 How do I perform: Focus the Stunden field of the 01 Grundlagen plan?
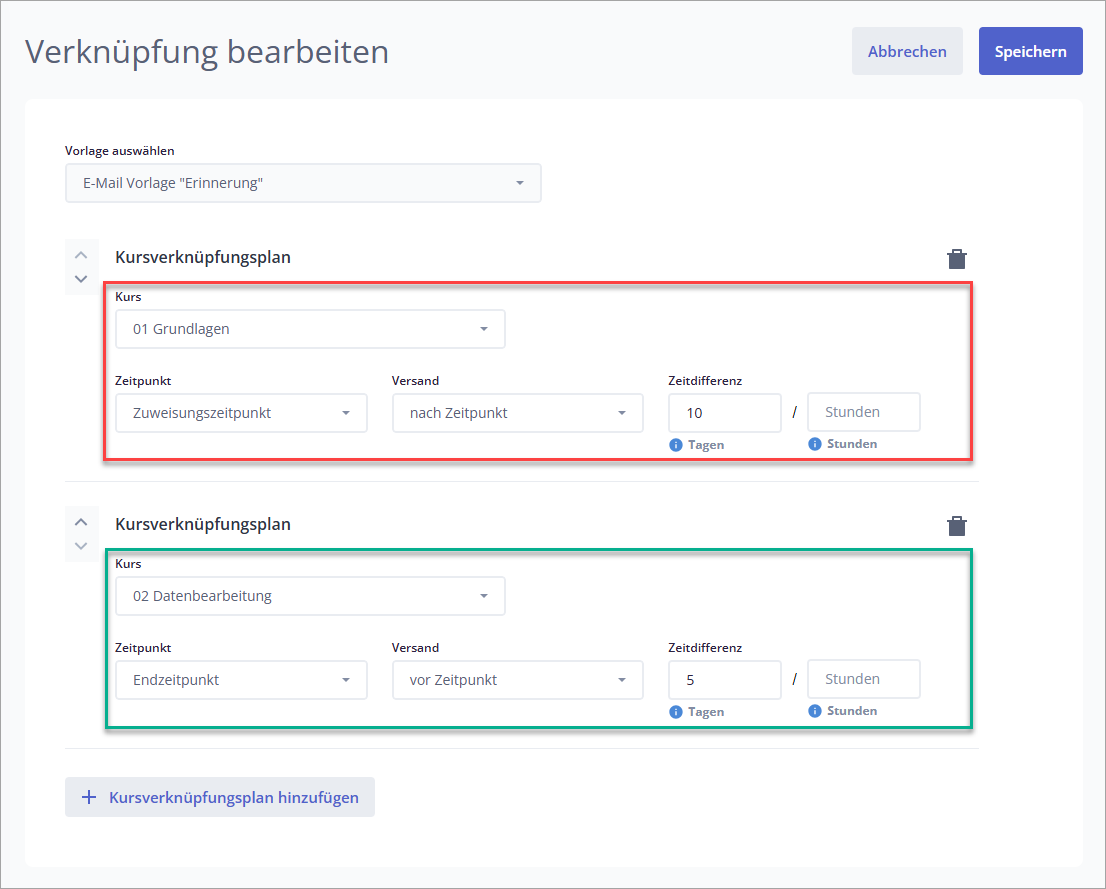click(x=864, y=412)
